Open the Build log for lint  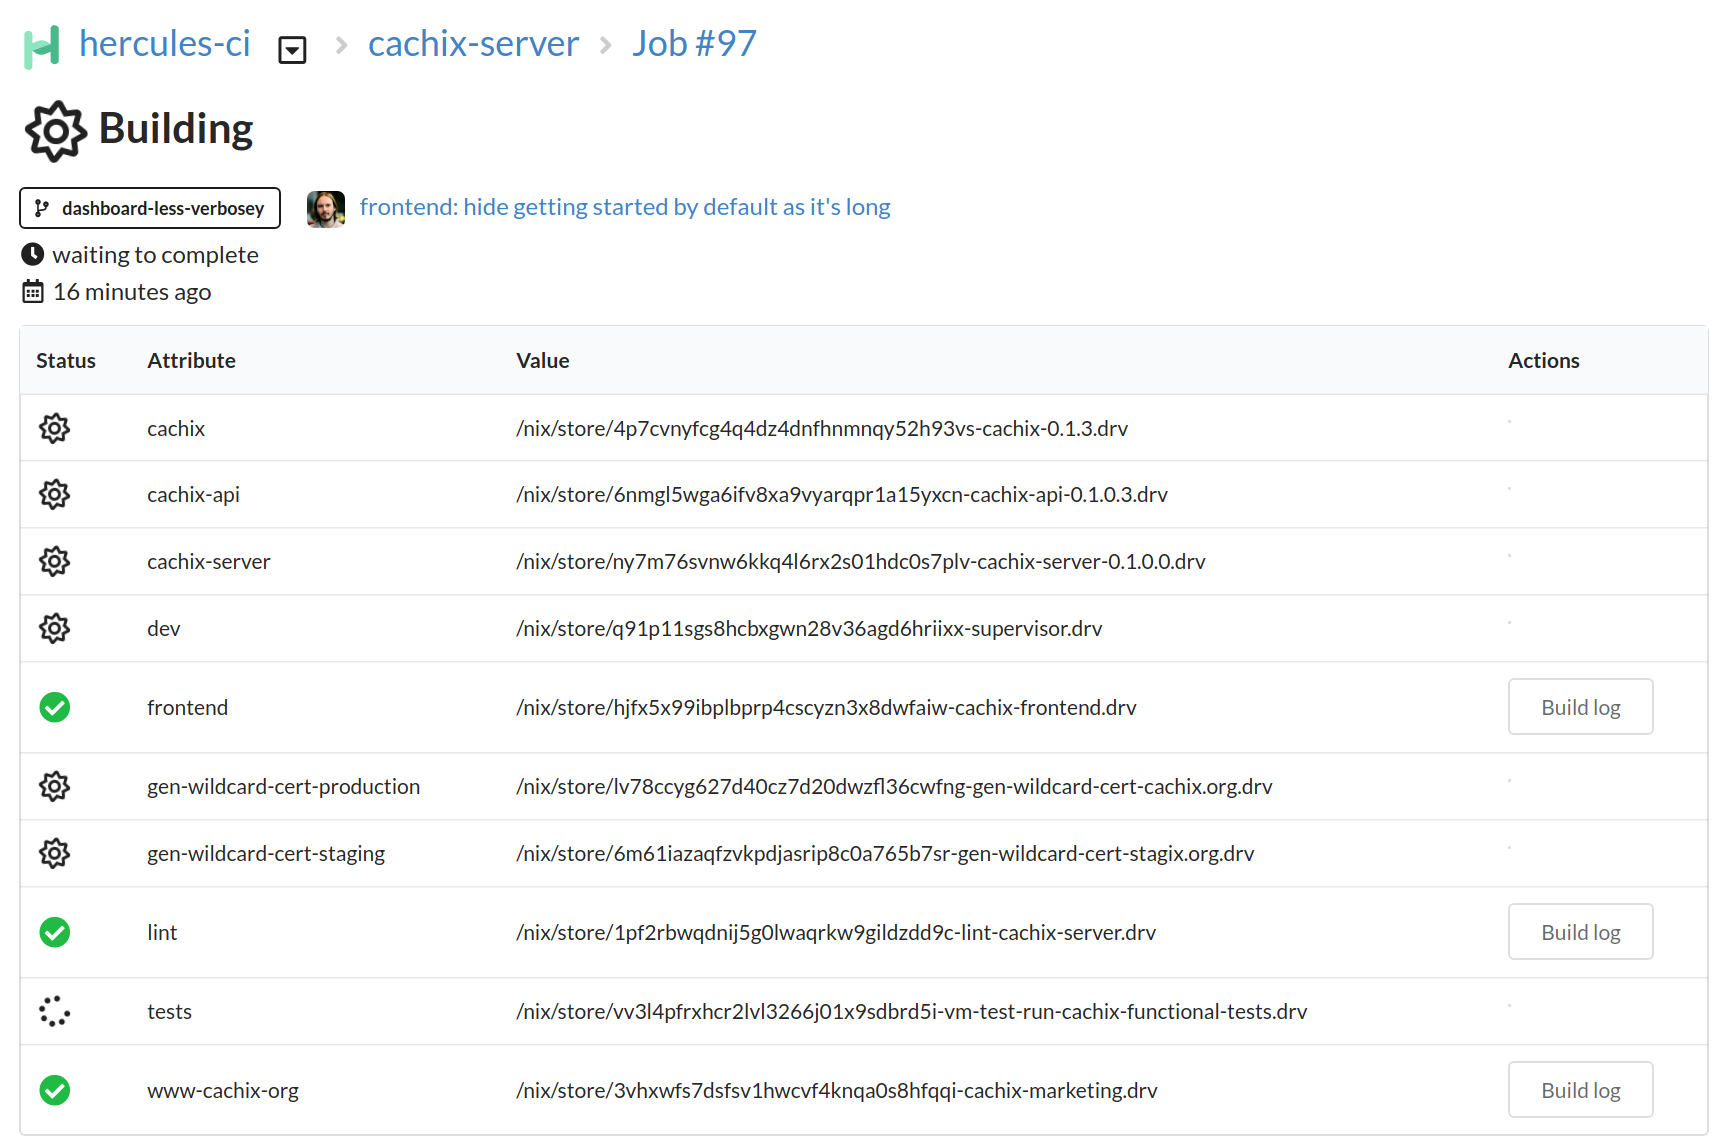tap(1580, 932)
